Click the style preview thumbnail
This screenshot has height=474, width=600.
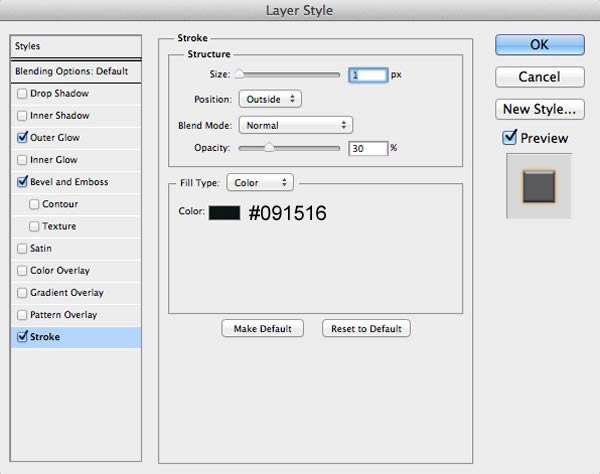pos(539,186)
